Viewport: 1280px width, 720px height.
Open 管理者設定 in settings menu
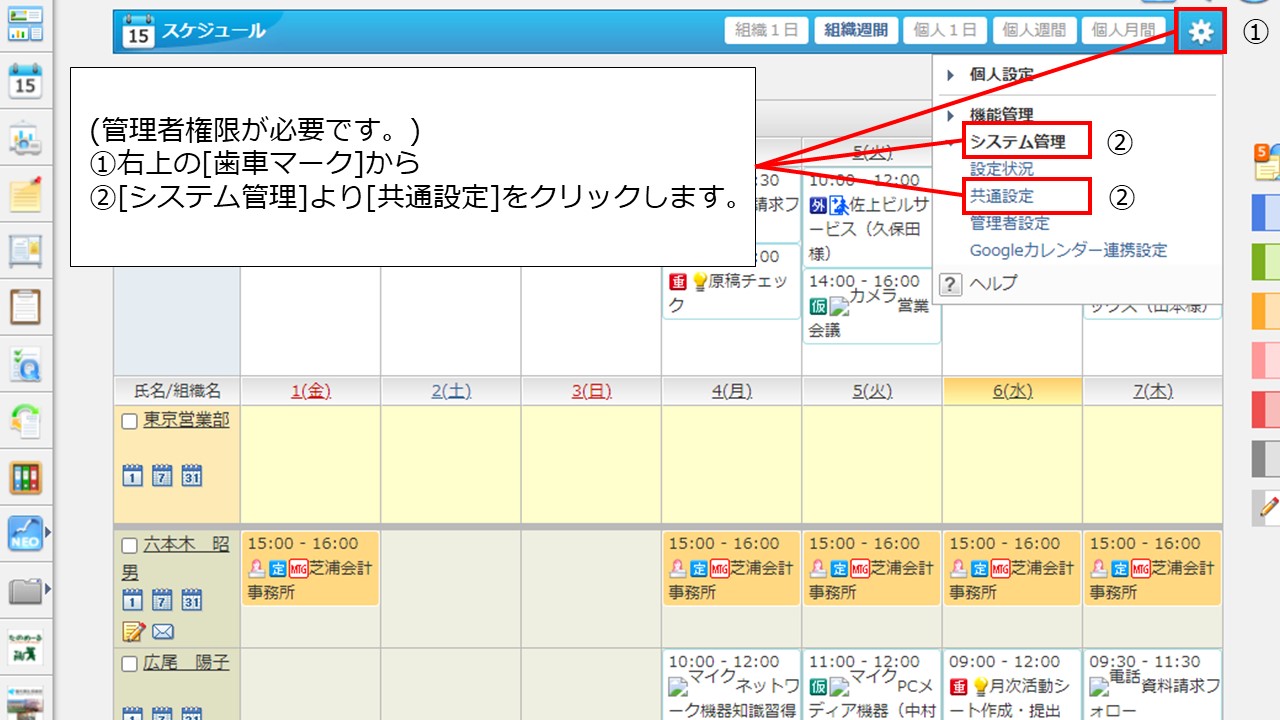1010,223
